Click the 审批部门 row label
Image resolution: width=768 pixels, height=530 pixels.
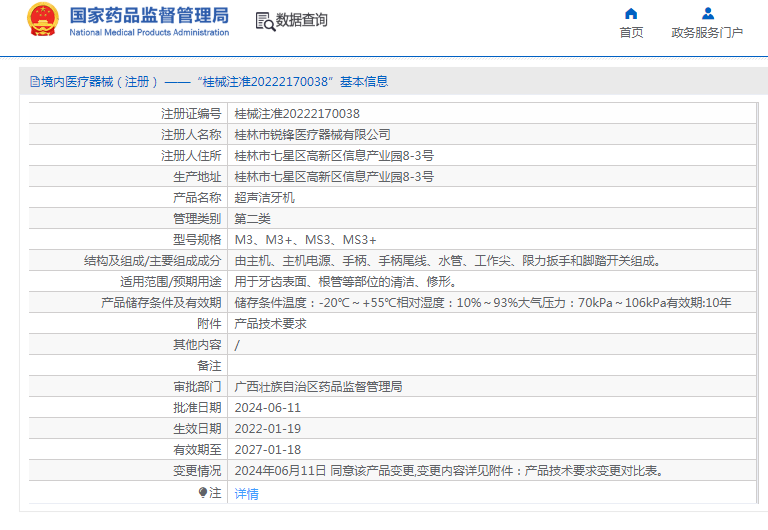point(197,387)
